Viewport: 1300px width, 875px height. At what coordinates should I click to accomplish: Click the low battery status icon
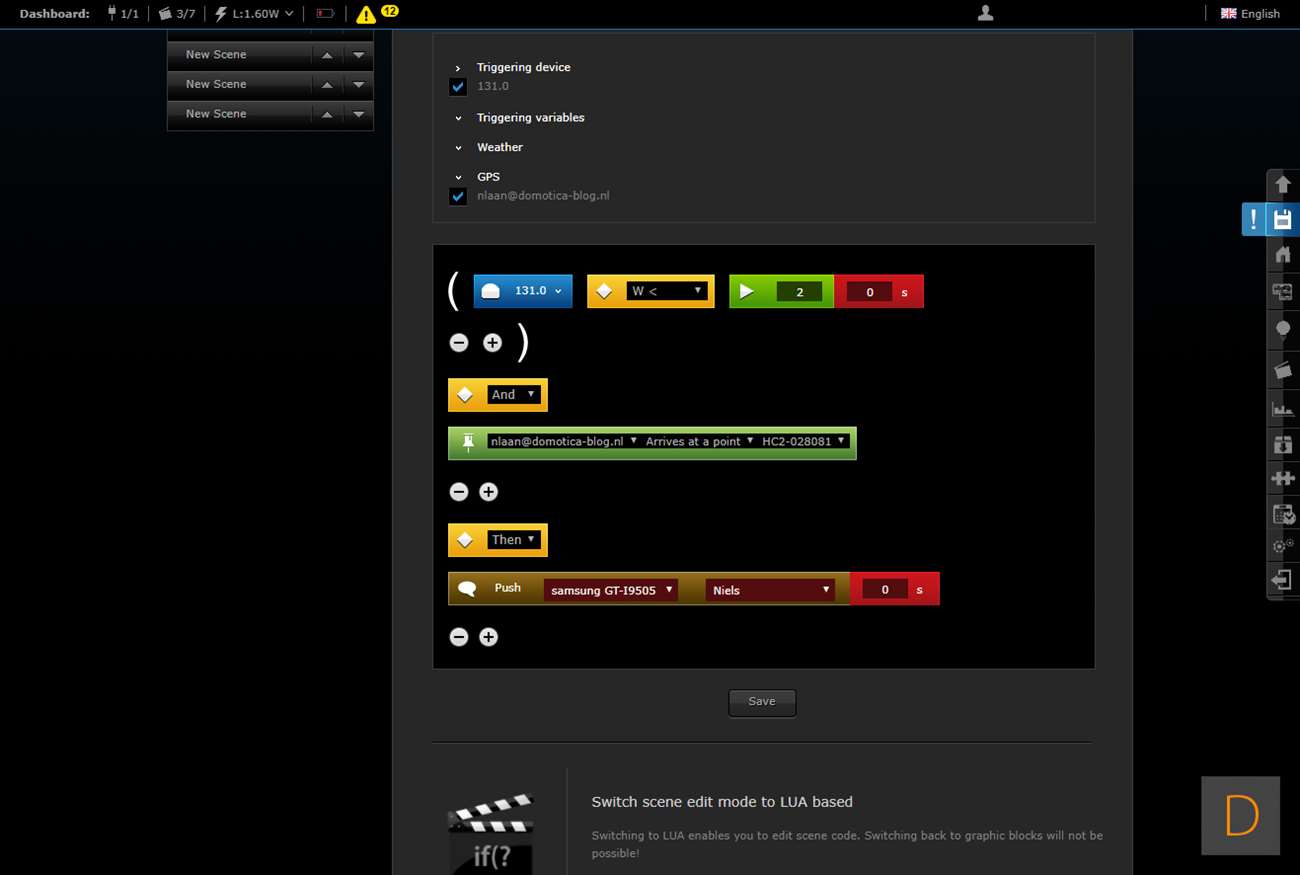tap(325, 14)
